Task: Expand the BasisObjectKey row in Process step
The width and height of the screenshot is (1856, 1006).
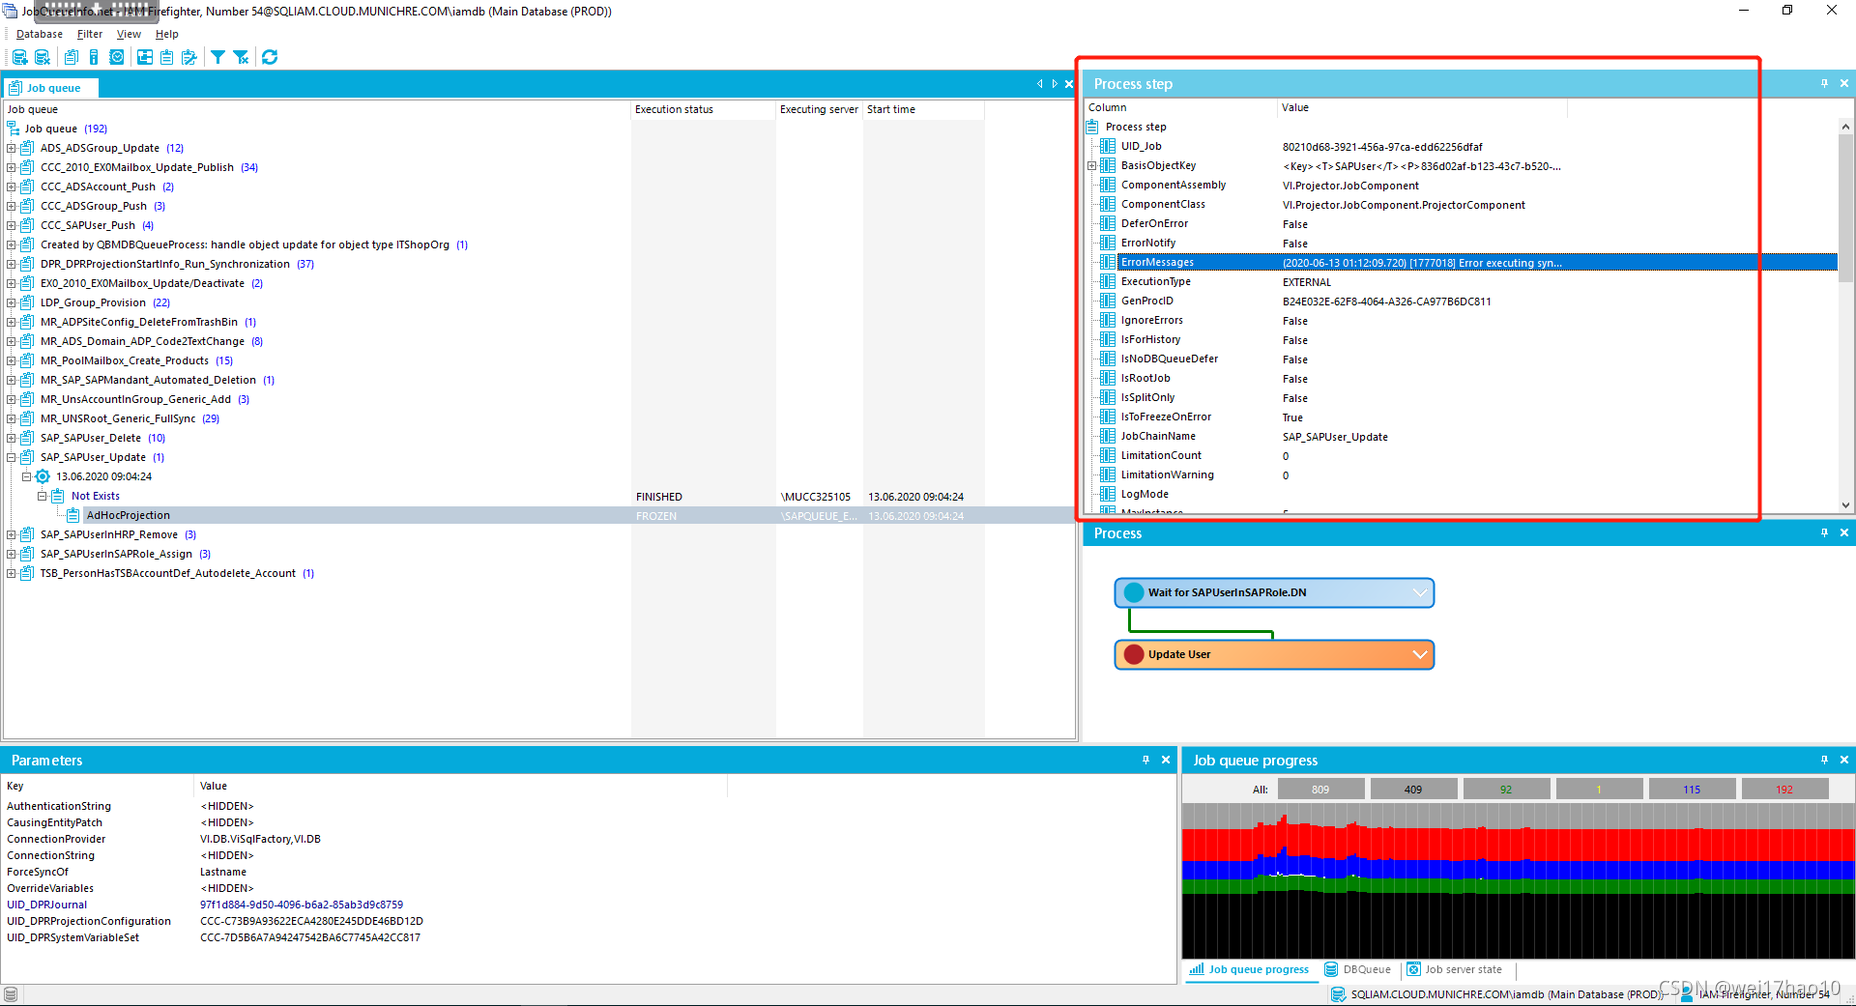Action: (1092, 166)
